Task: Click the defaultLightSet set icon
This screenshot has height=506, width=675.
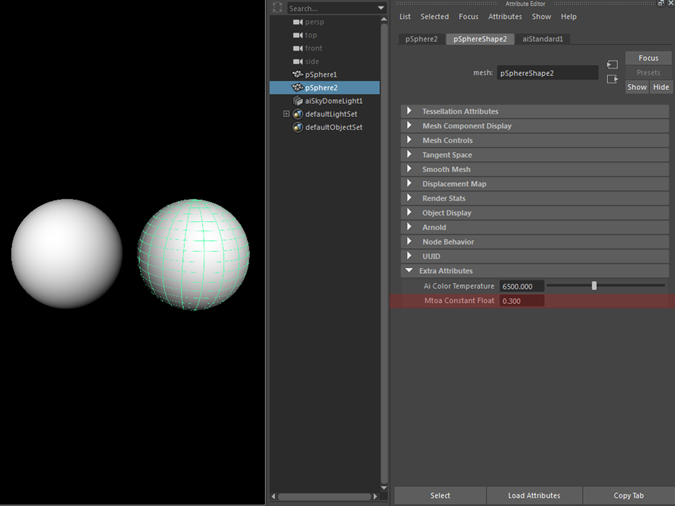Action: click(x=297, y=114)
